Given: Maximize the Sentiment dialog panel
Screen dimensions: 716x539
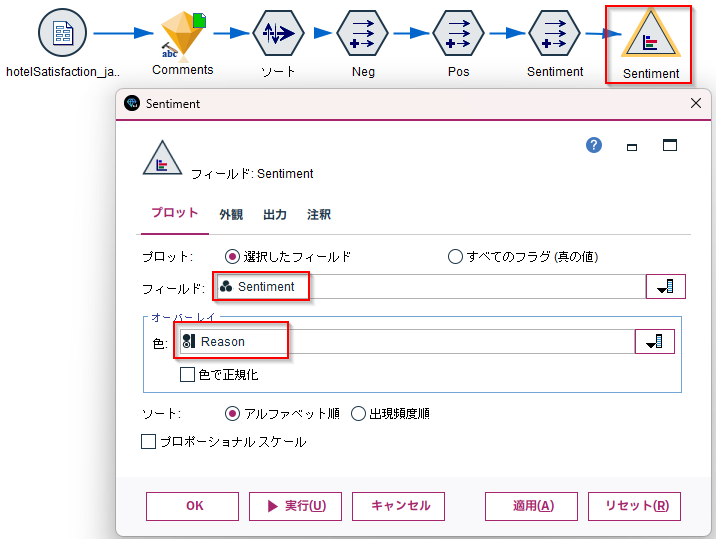Looking at the screenshot, I should pyautogui.click(x=670, y=145).
